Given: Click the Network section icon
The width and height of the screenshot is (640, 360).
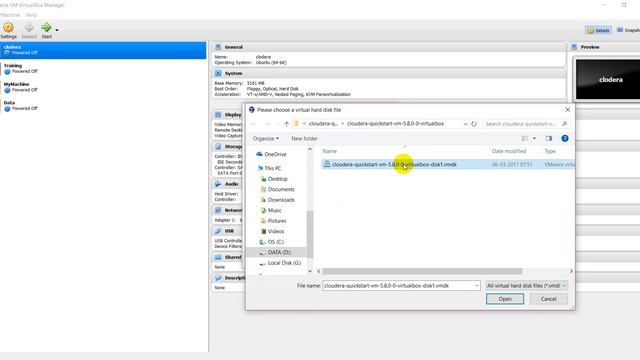Looking at the screenshot, I should click(x=218, y=210).
